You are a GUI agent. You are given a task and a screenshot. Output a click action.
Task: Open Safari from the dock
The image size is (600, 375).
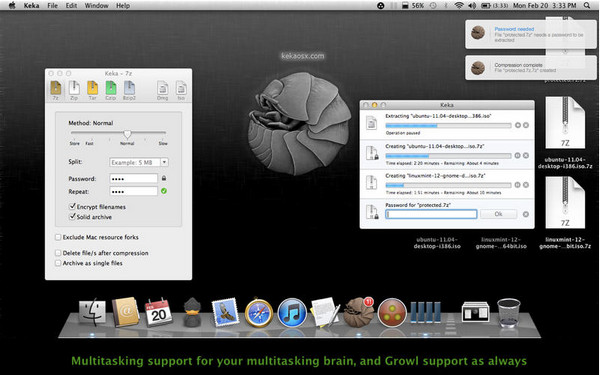pyautogui.click(x=259, y=313)
